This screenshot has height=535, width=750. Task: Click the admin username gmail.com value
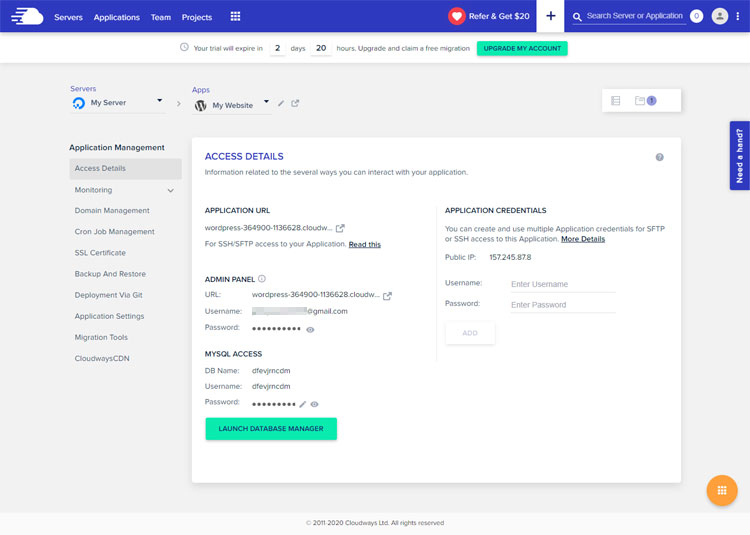[x=300, y=311]
